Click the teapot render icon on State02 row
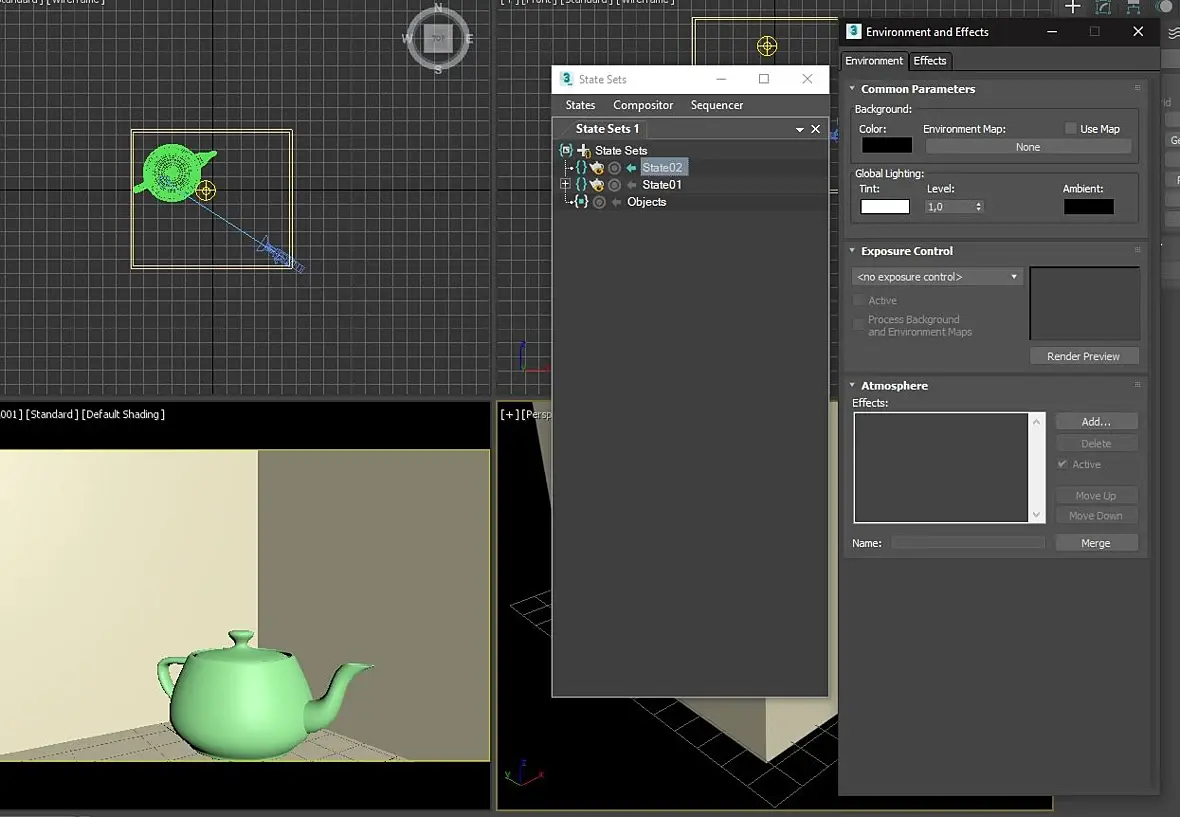Screen dimensions: 1180x817 pos(597,168)
